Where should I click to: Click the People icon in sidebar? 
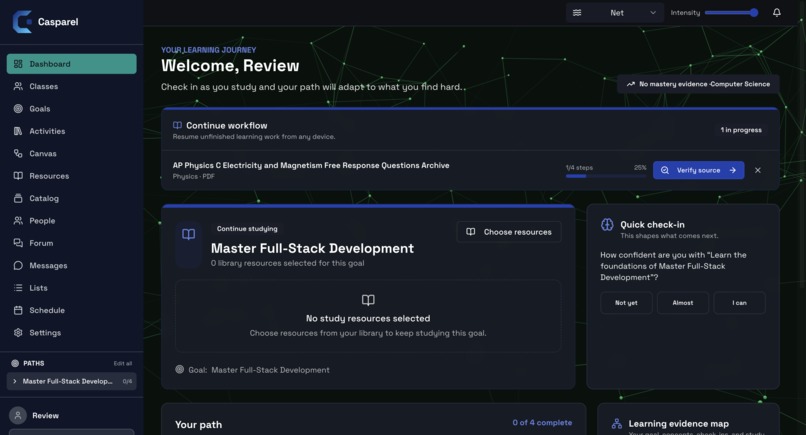point(18,221)
